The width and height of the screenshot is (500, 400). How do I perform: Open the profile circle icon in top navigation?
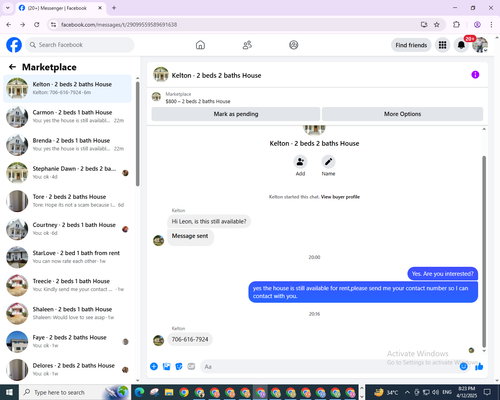(294, 45)
